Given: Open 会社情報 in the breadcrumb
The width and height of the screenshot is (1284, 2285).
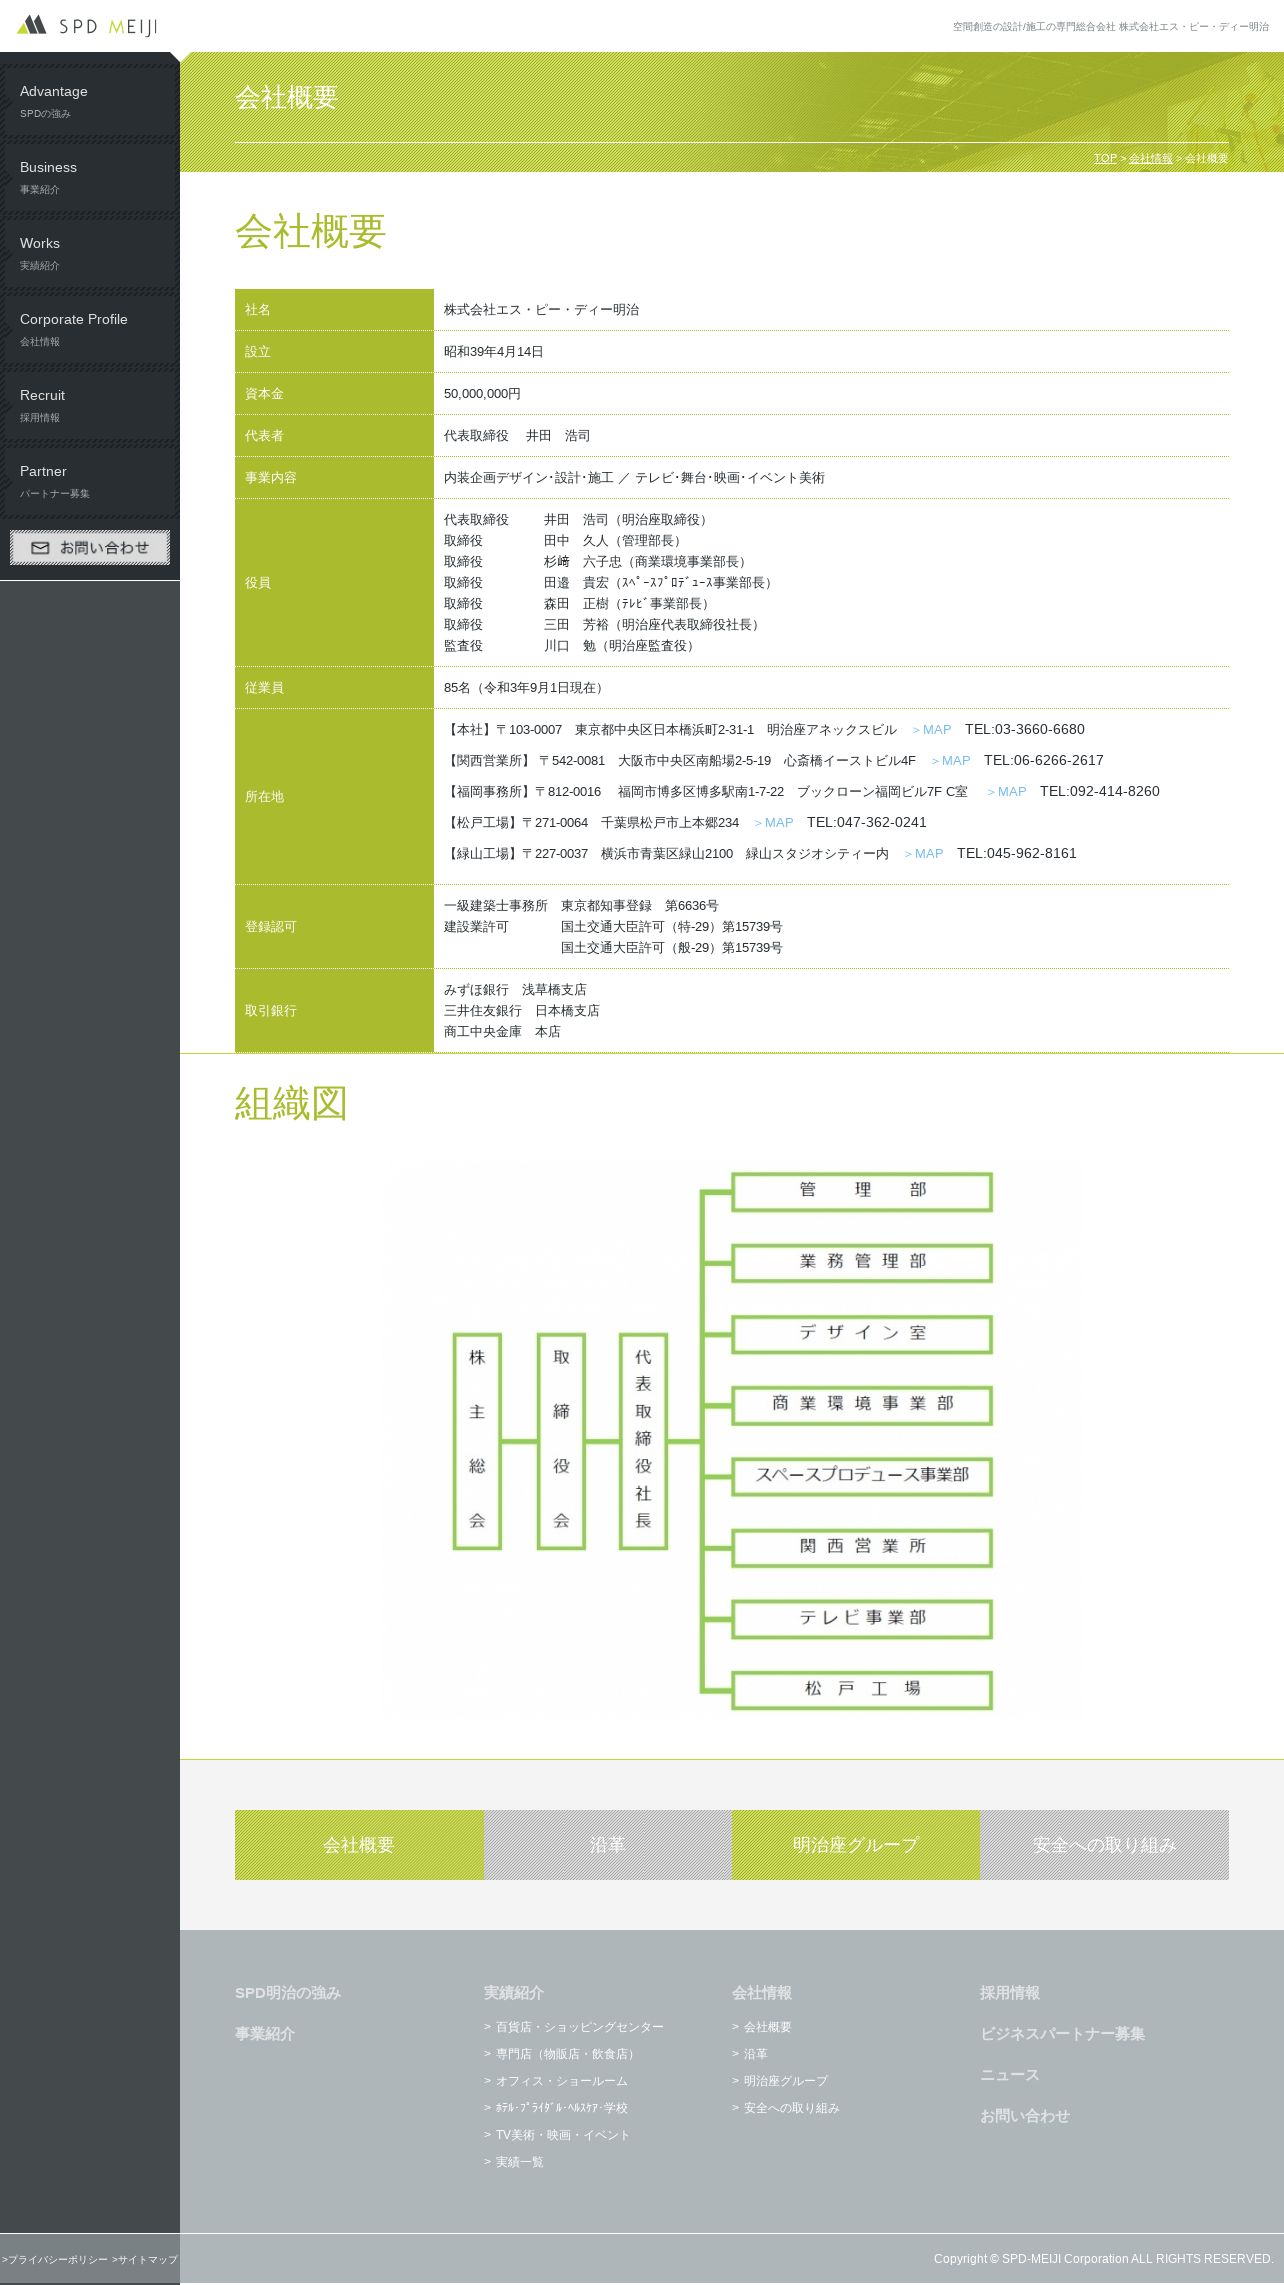Looking at the screenshot, I should tap(1151, 158).
